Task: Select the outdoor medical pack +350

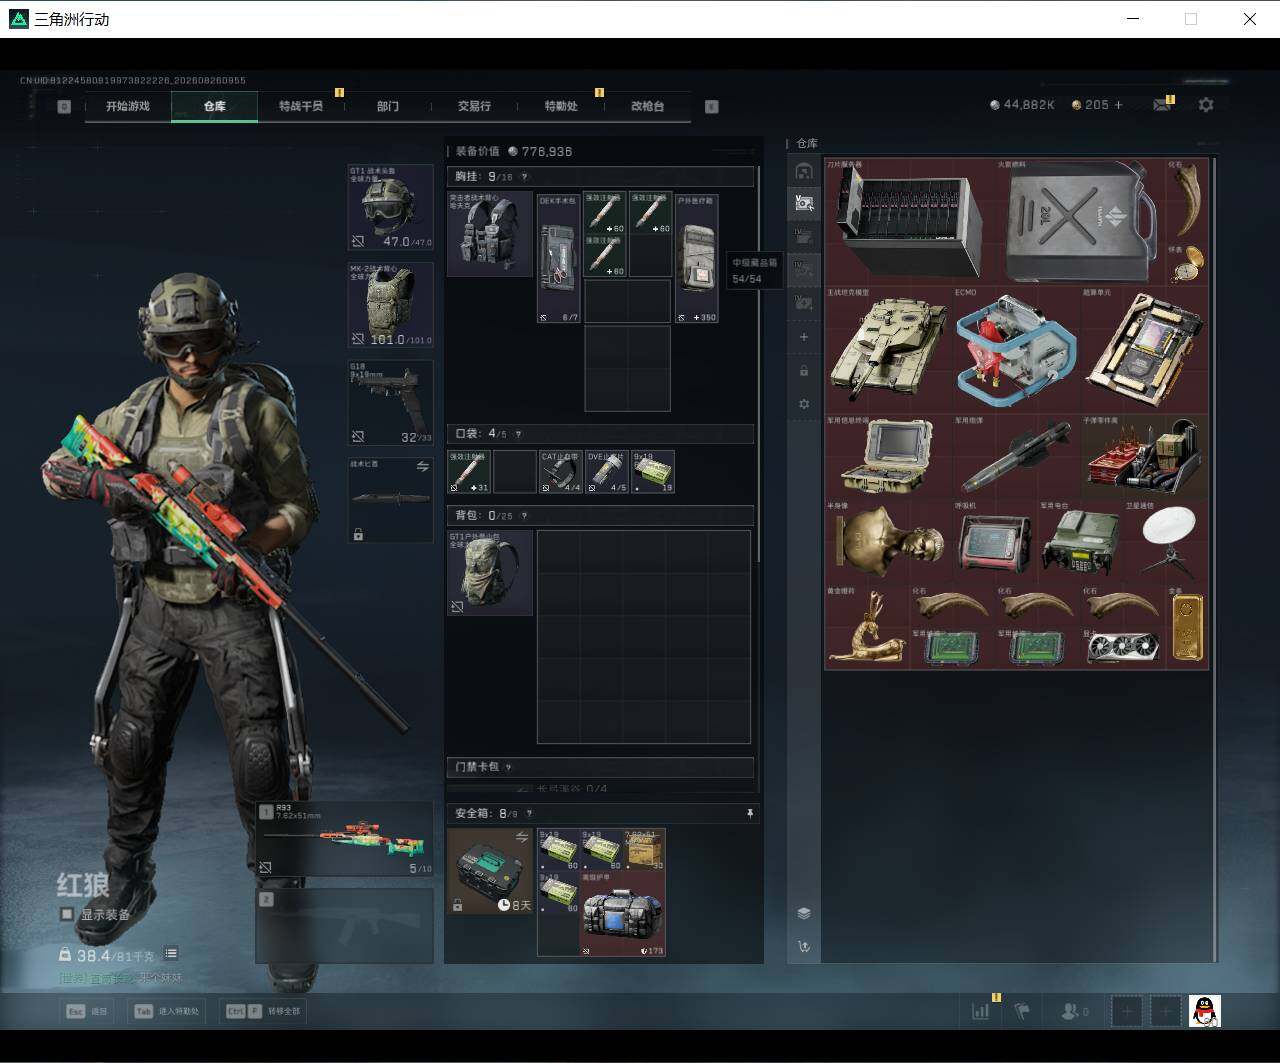Action: click(x=696, y=258)
